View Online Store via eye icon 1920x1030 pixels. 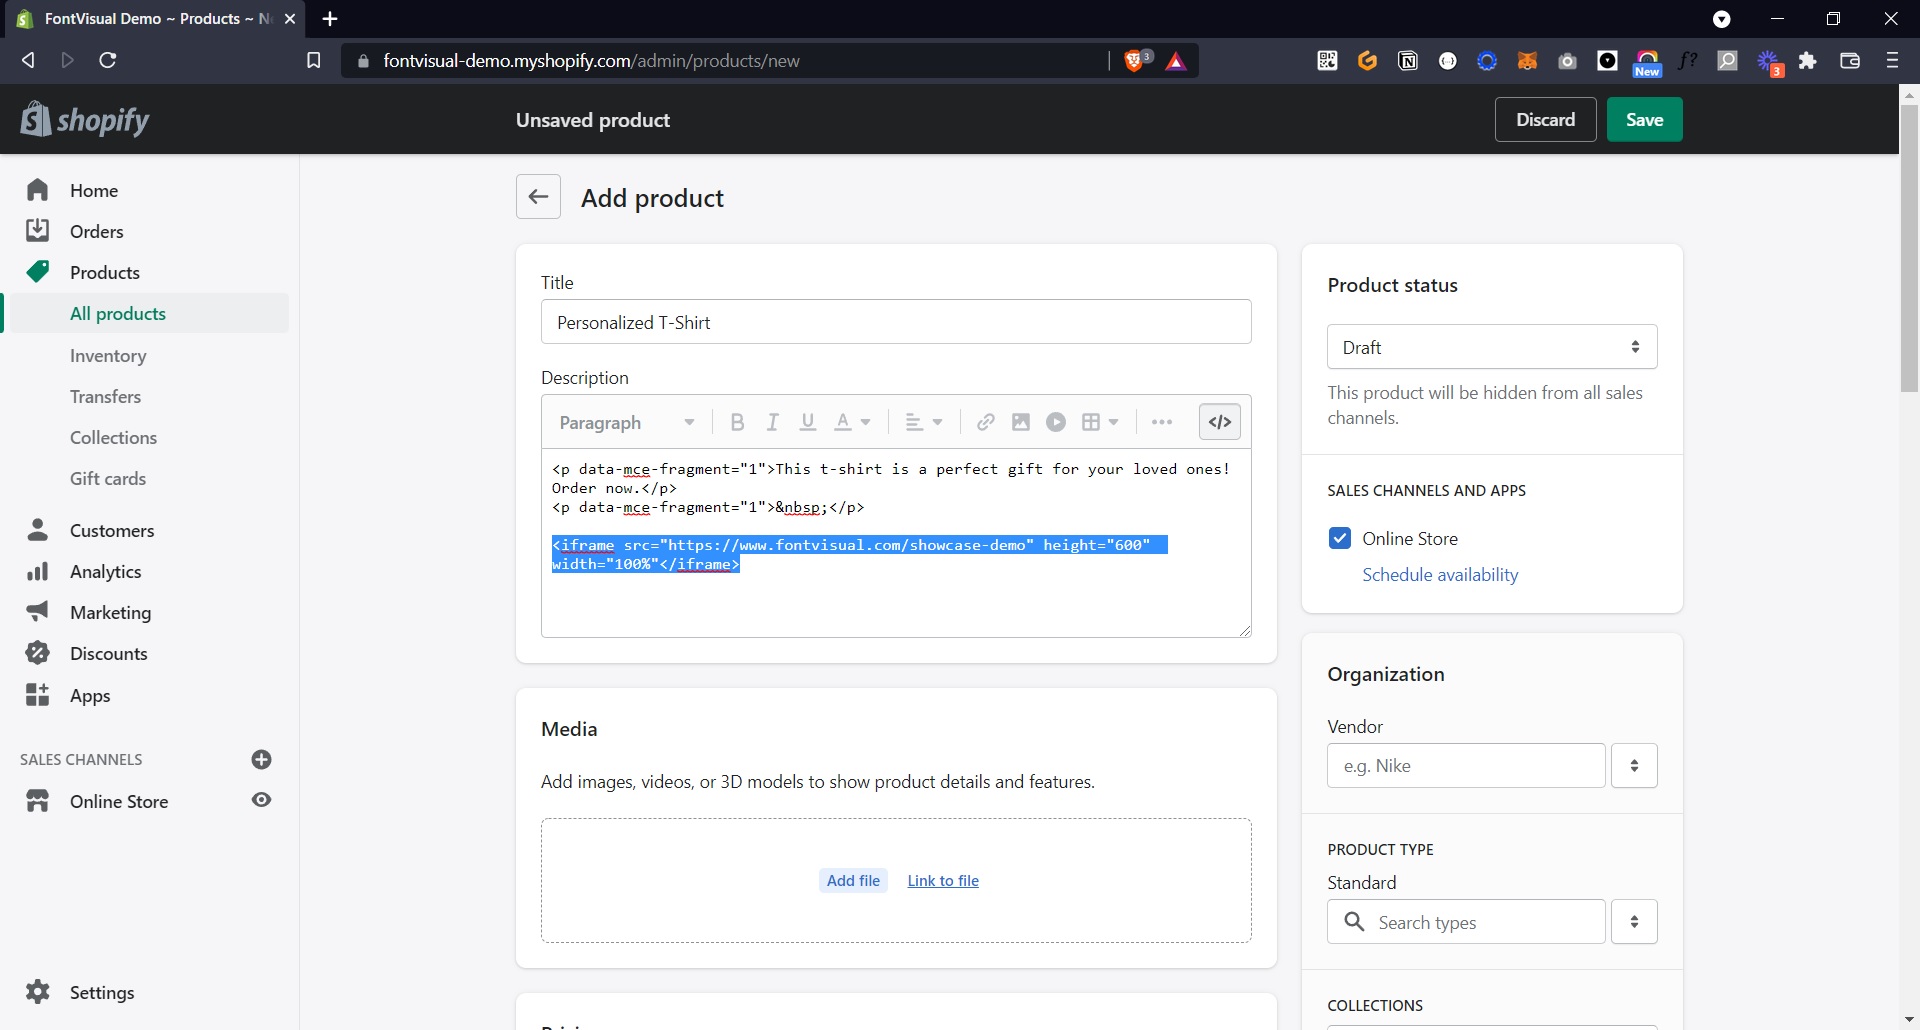[x=262, y=800]
